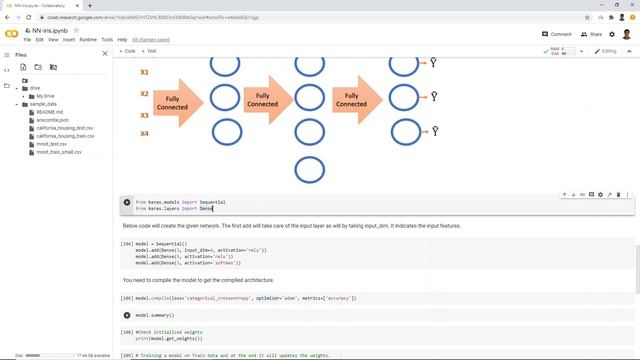Delete the selected cell
640x360 pixels.
[618, 195]
